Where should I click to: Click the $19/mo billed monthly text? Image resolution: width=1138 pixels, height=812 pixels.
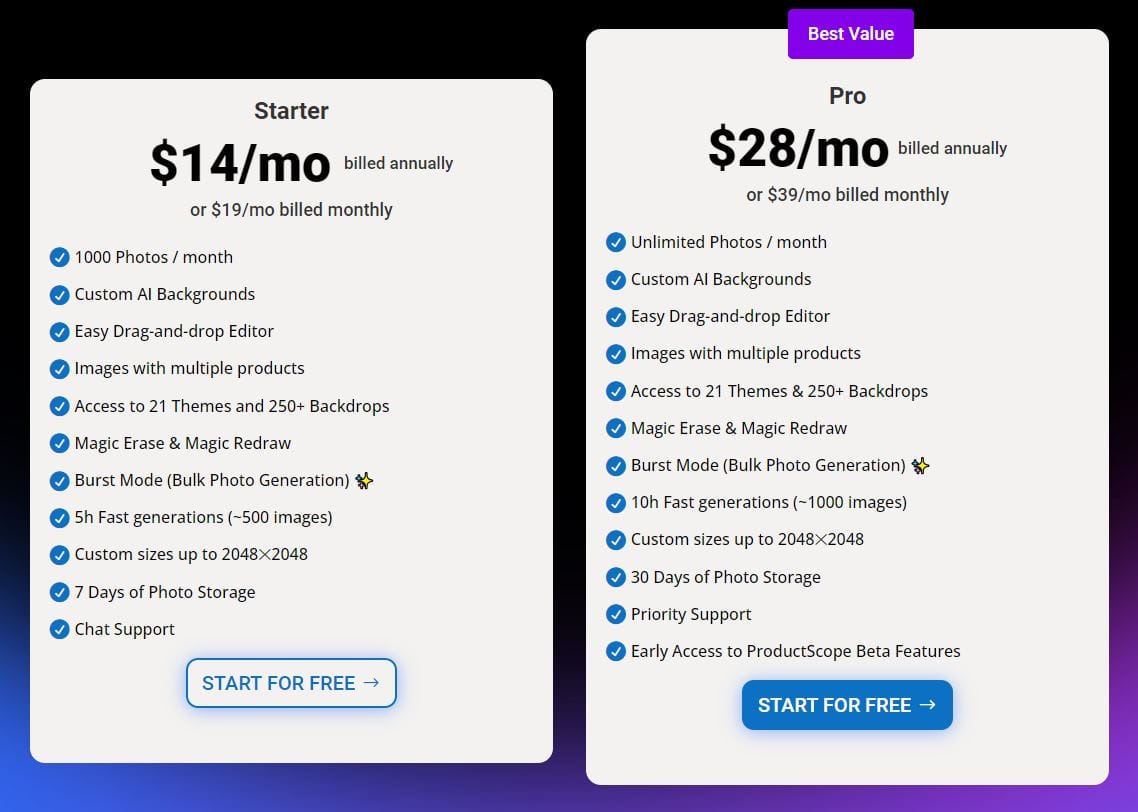coord(291,210)
